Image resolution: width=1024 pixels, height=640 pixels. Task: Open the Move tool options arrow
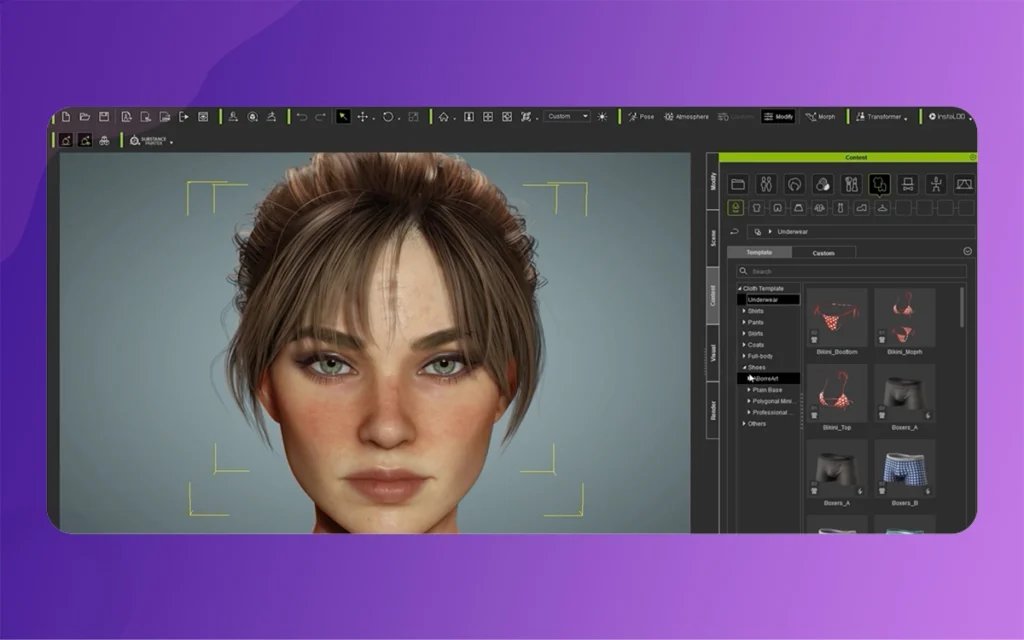[373, 119]
